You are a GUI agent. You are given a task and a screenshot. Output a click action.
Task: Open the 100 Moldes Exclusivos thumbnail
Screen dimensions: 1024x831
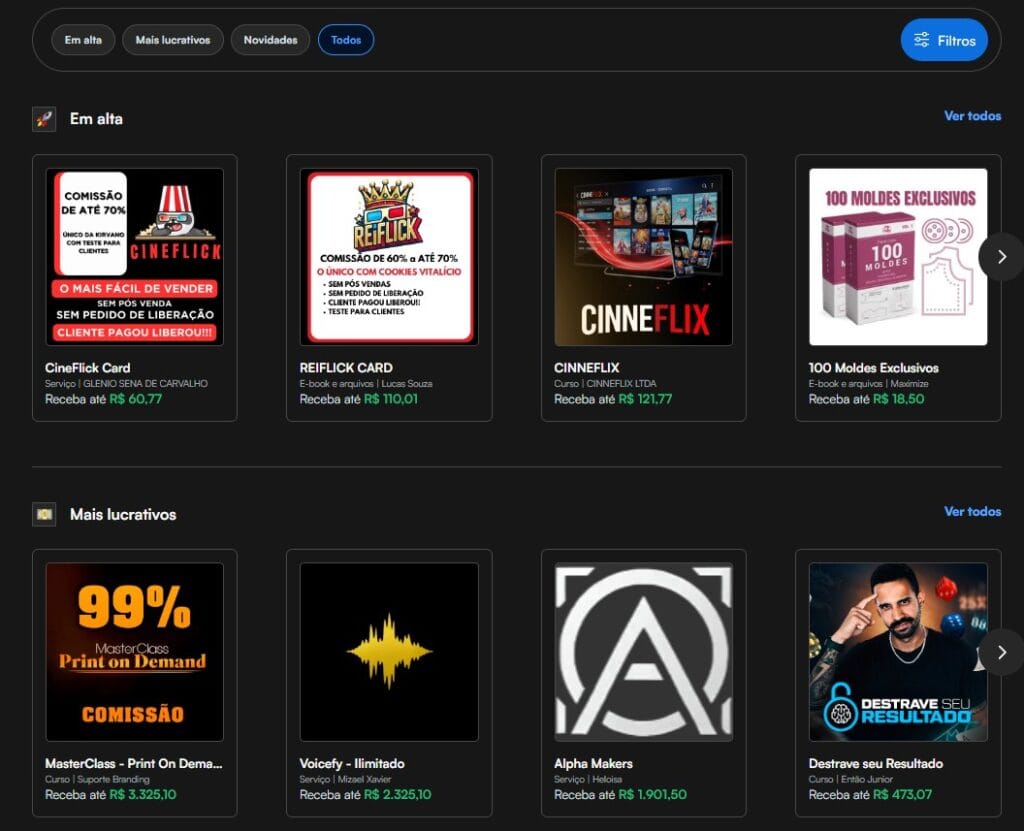coord(898,257)
